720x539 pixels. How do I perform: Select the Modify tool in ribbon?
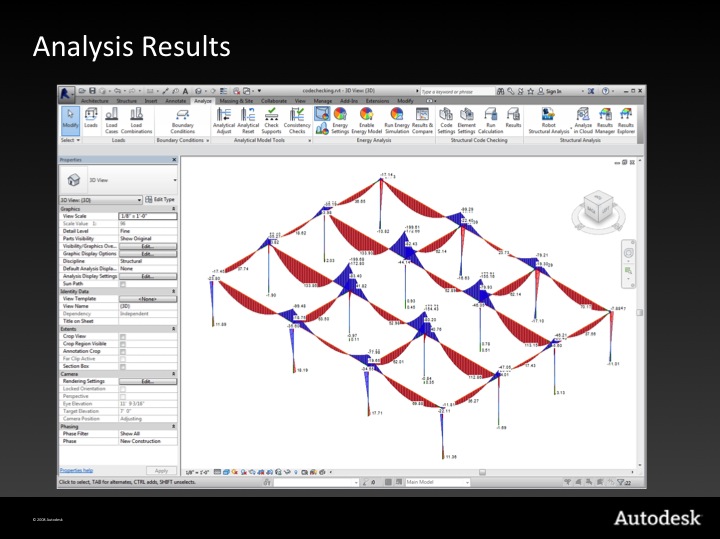point(70,120)
